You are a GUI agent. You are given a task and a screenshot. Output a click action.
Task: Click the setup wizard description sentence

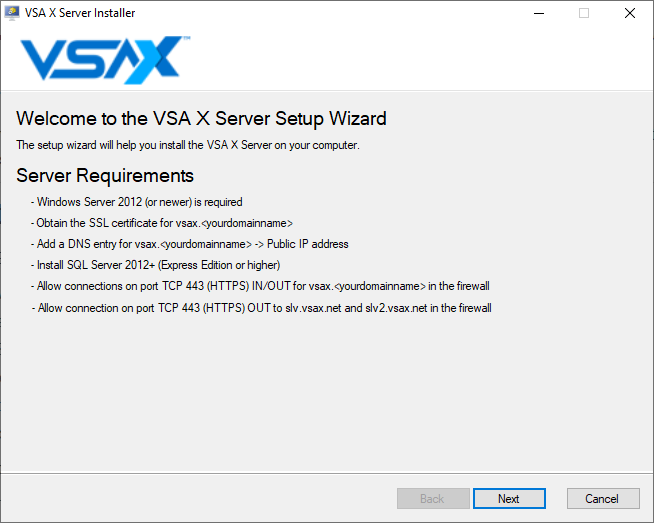188,145
